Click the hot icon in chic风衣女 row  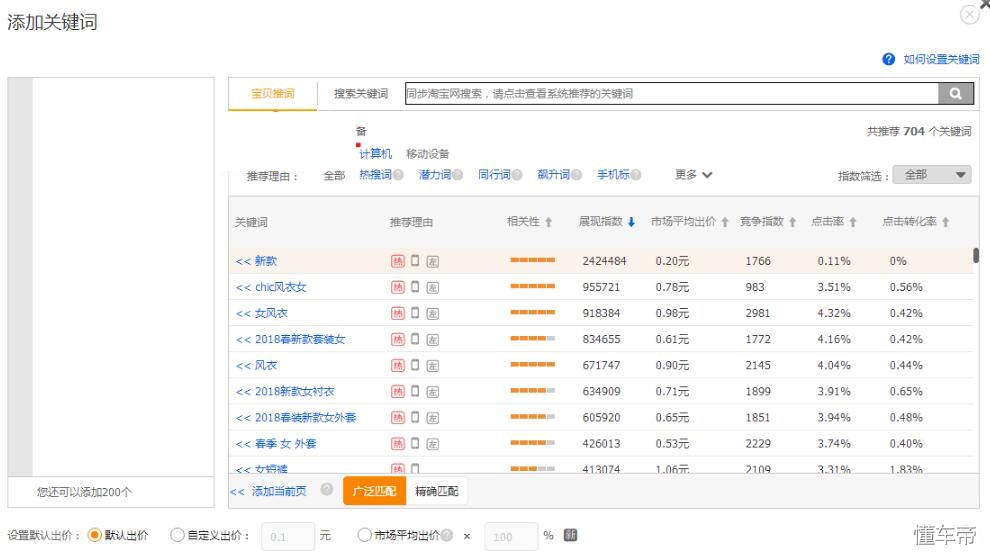tap(398, 287)
